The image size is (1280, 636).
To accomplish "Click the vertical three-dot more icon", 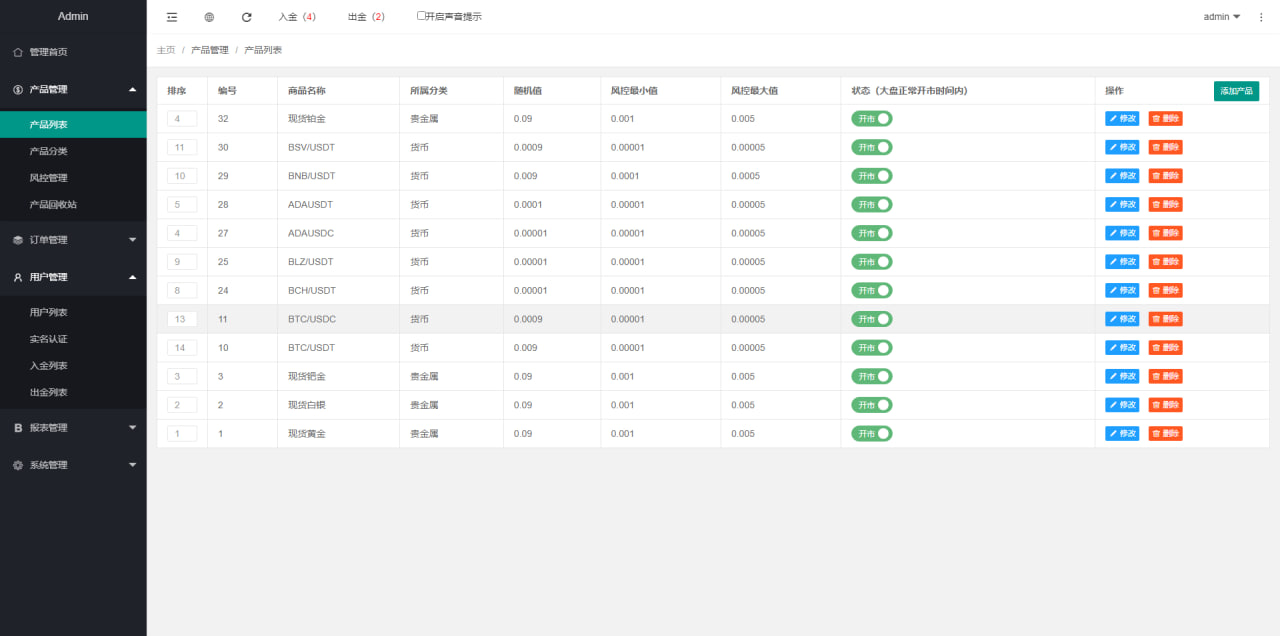I will click(1260, 17).
